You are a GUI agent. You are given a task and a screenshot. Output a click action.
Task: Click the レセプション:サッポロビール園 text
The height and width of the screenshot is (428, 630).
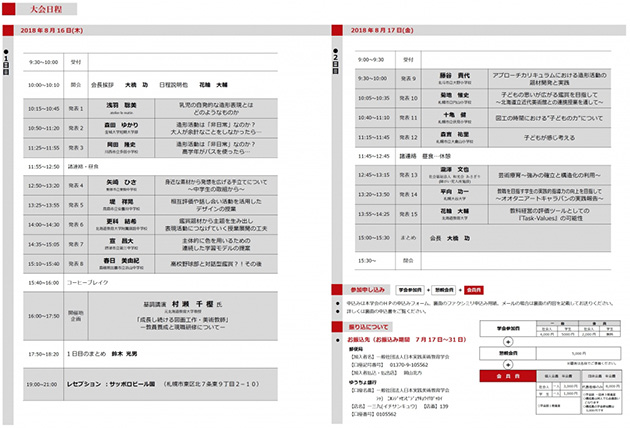111,384
